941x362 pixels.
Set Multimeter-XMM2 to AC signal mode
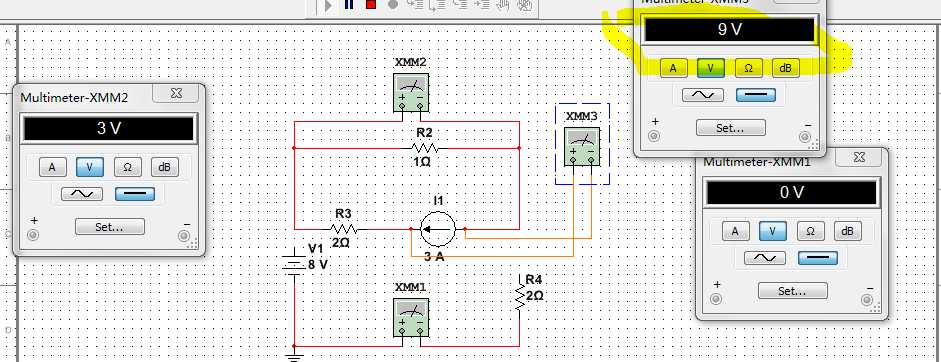[82, 194]
